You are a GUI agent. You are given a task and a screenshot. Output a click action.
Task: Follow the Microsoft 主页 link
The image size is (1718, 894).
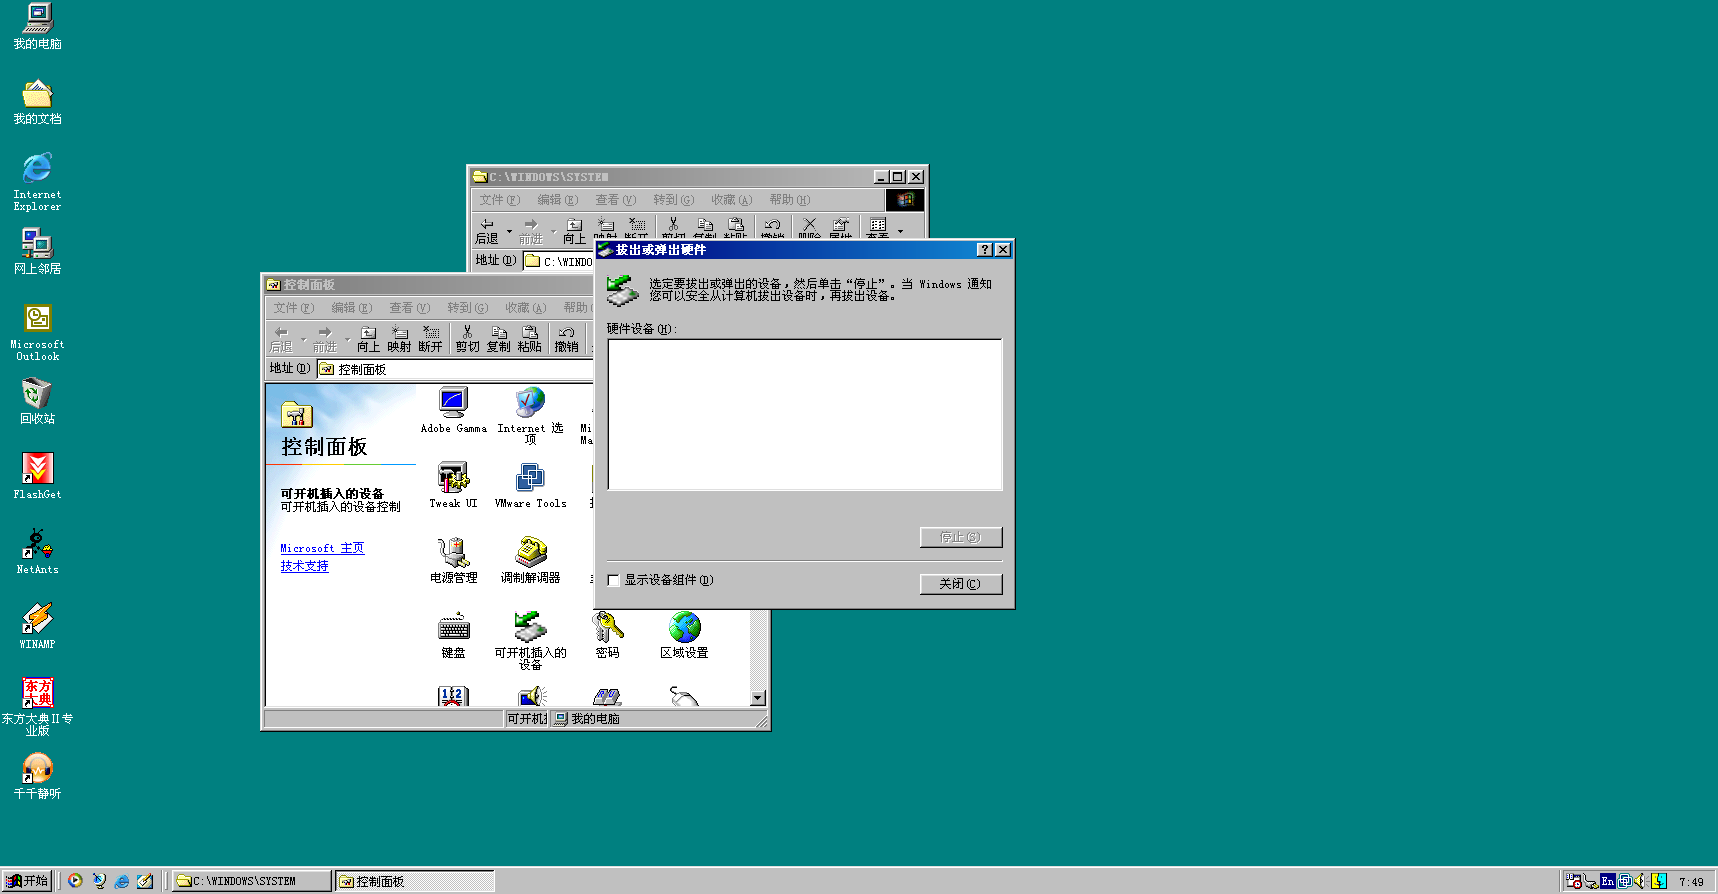[322, 548]
